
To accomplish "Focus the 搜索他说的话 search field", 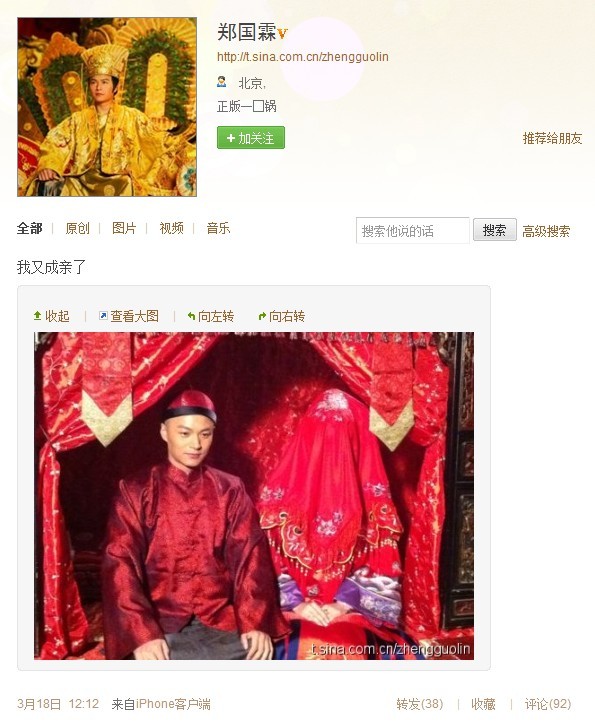I will pos(412,230).
